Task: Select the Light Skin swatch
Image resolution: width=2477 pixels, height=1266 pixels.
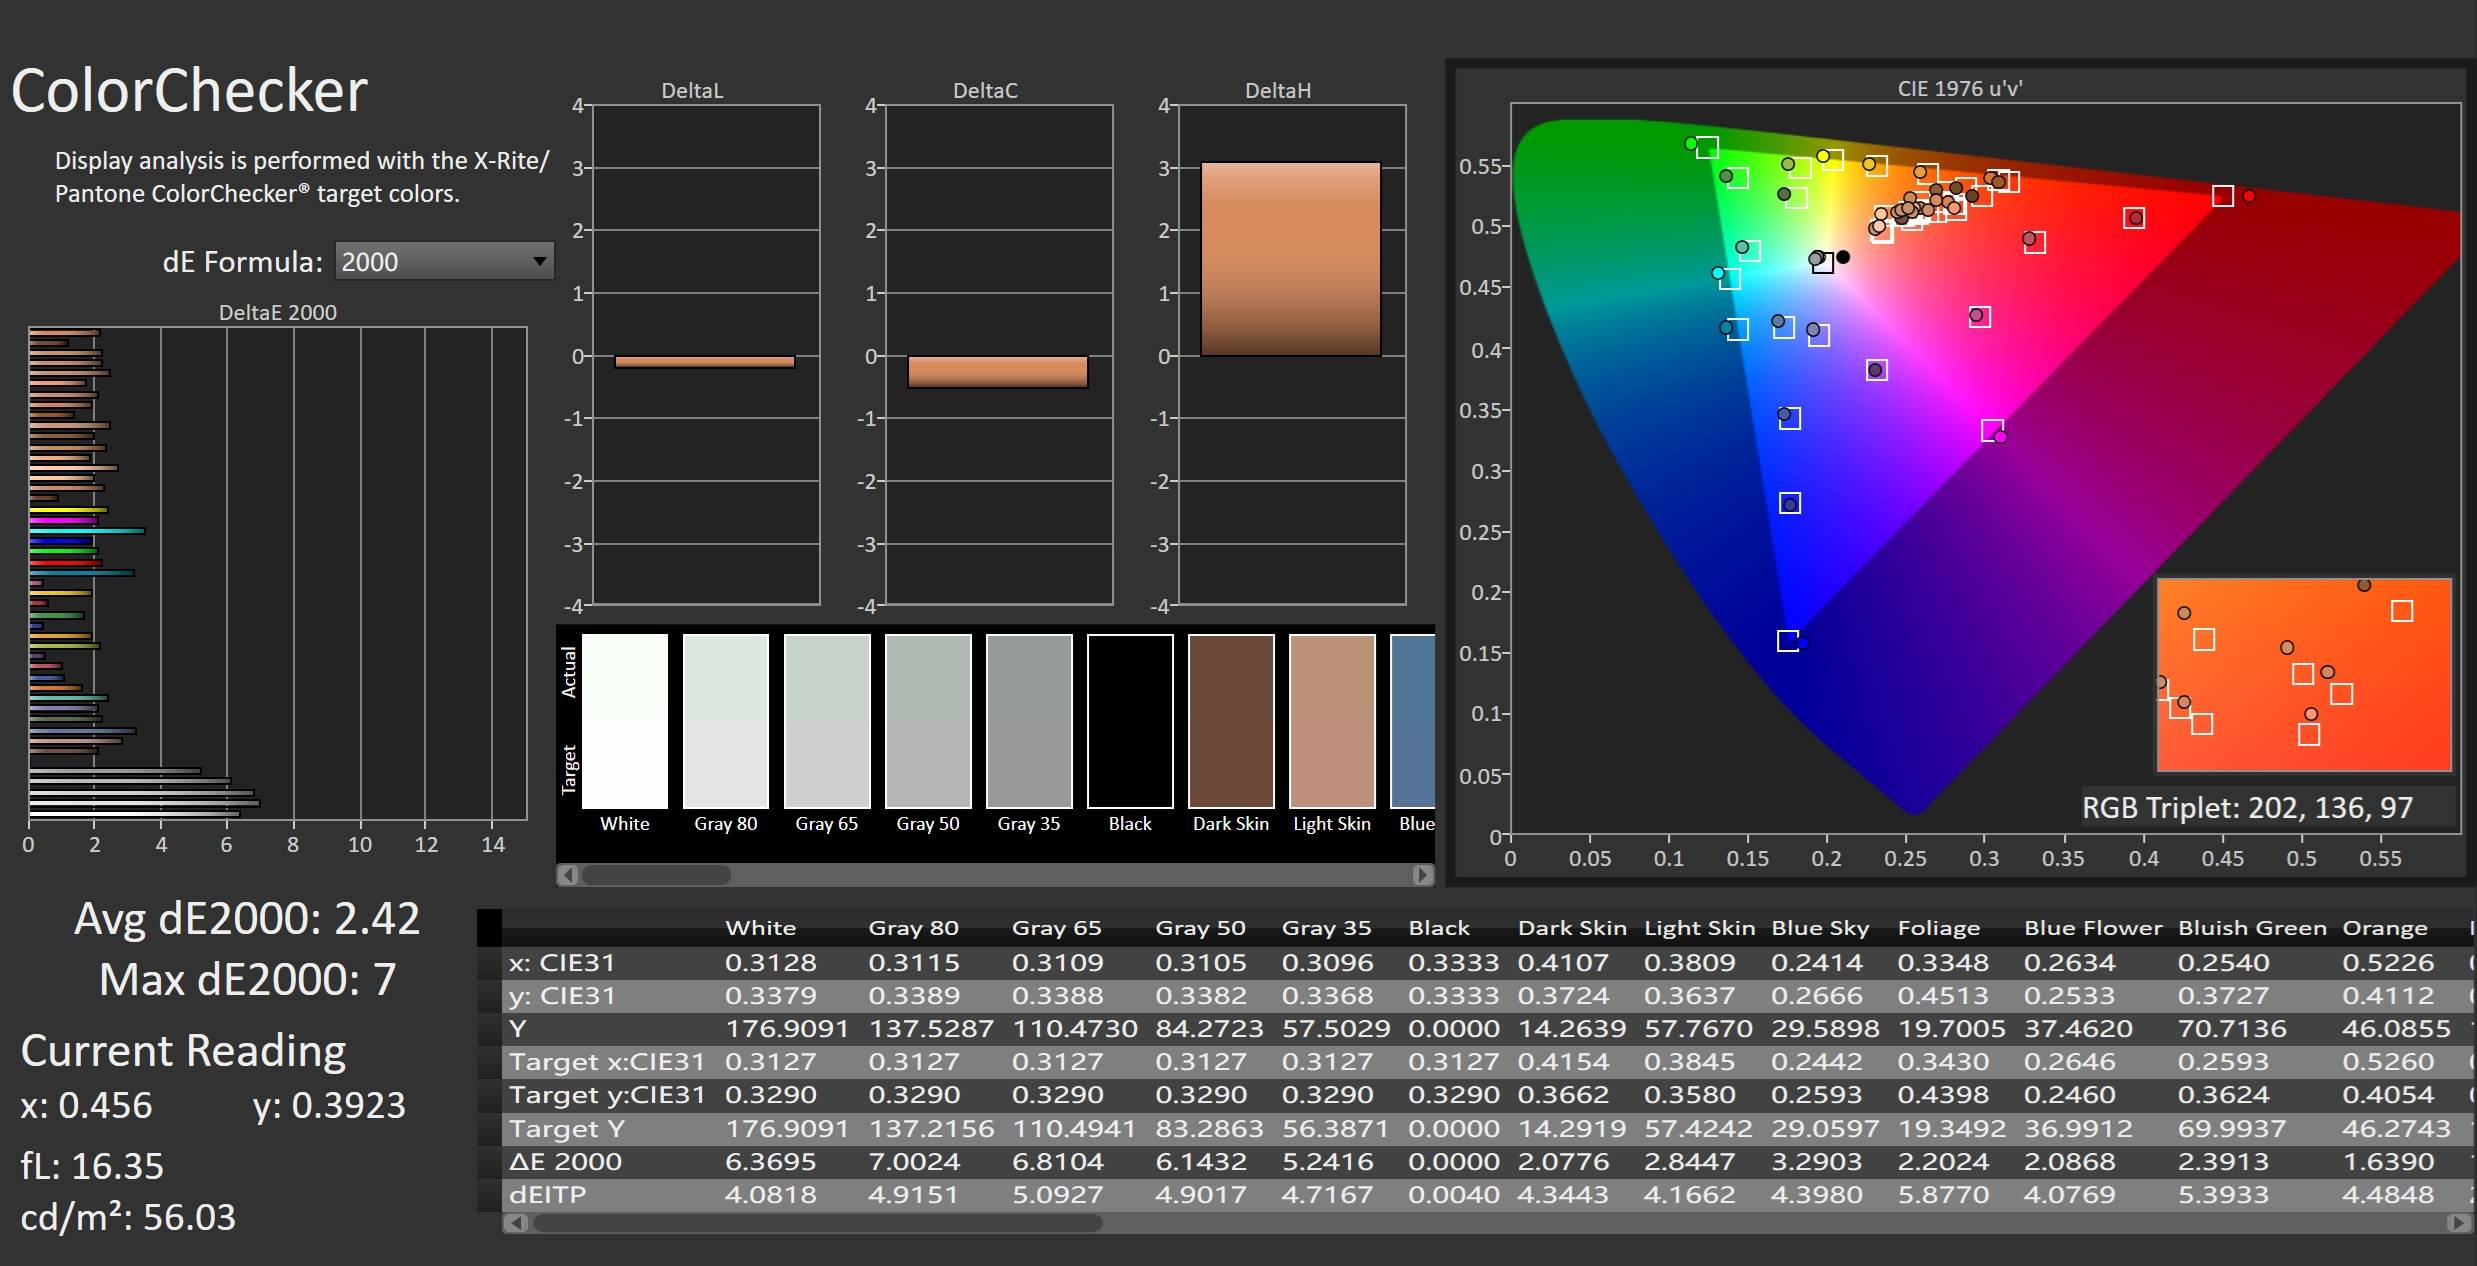Action: (1332, 720)
